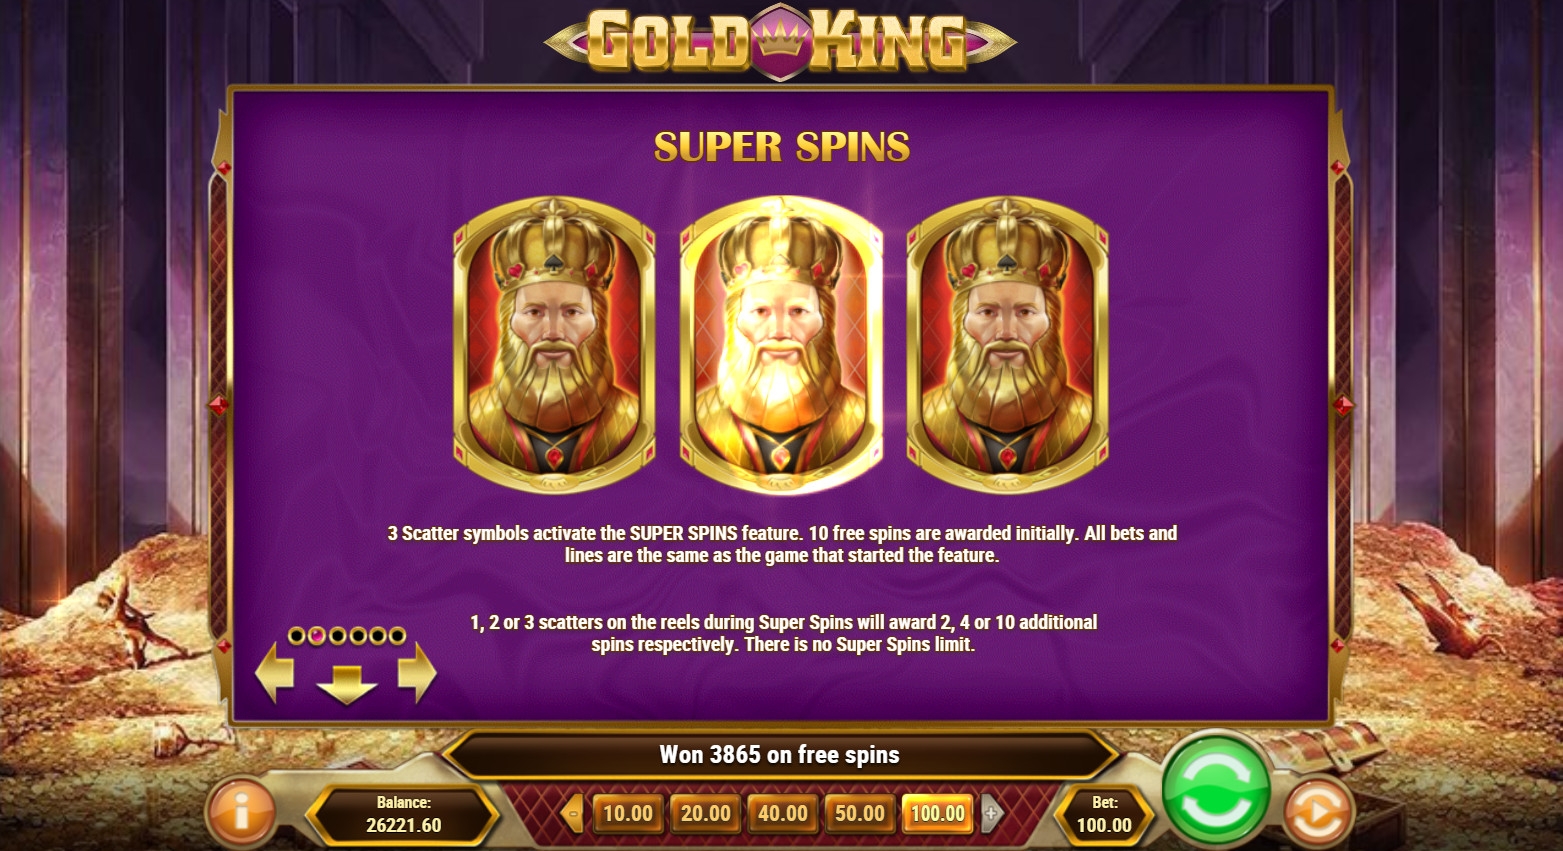Select the second highlighted page dot
This screenshot has height=851, width=1563.
tap(316, 635)
